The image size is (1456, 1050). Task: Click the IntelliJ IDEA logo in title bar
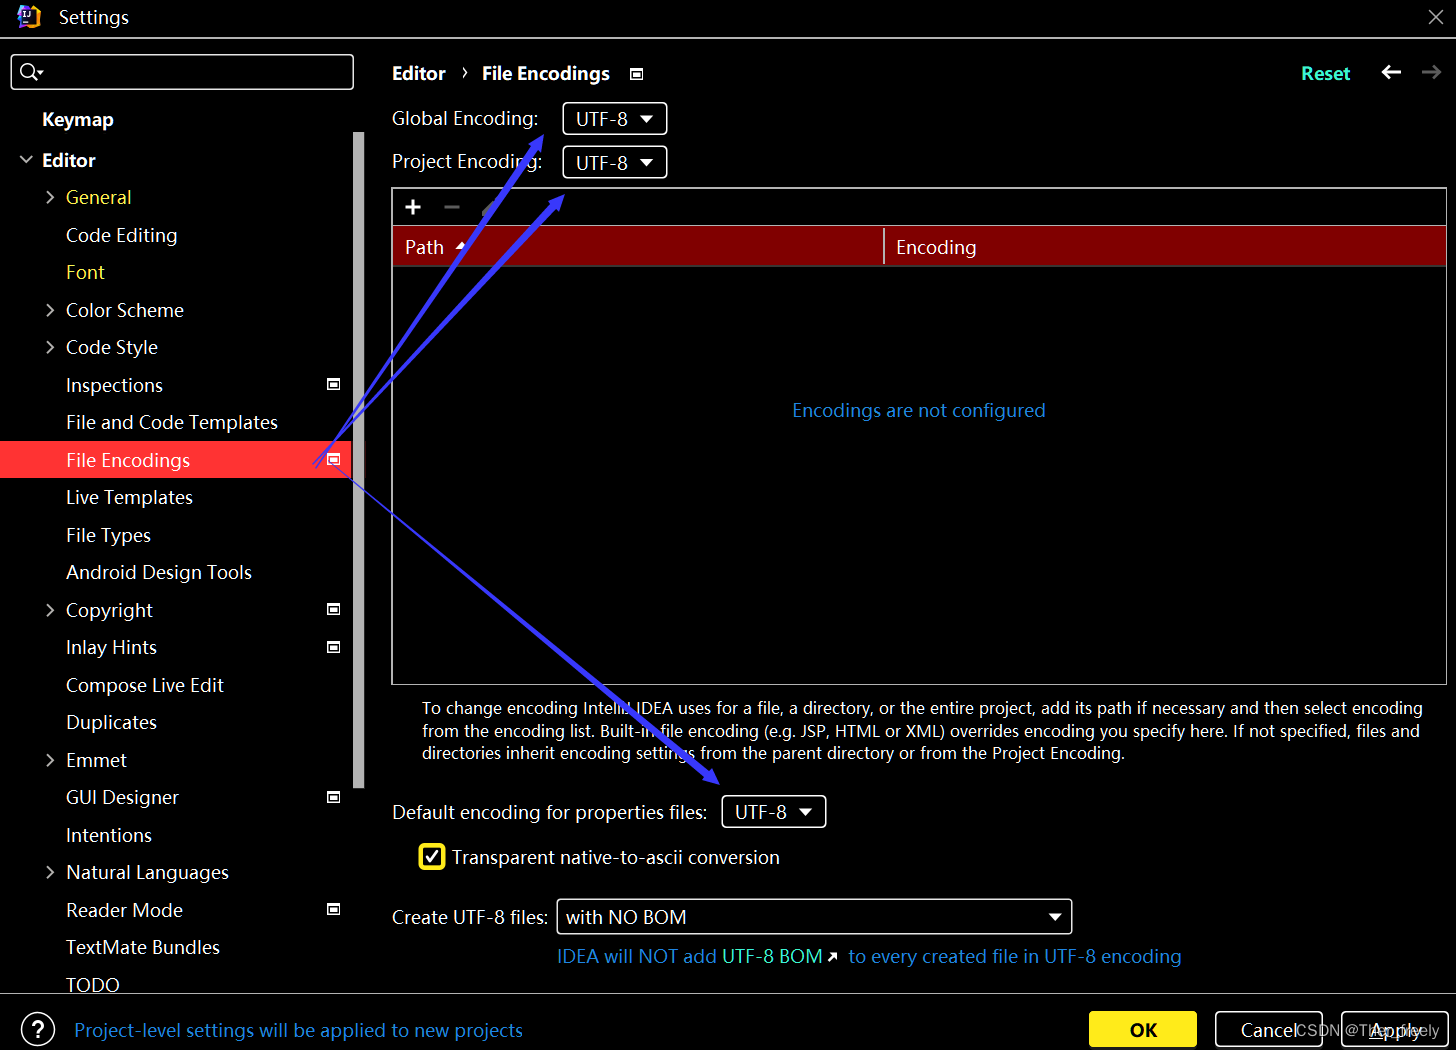[29, 17]
